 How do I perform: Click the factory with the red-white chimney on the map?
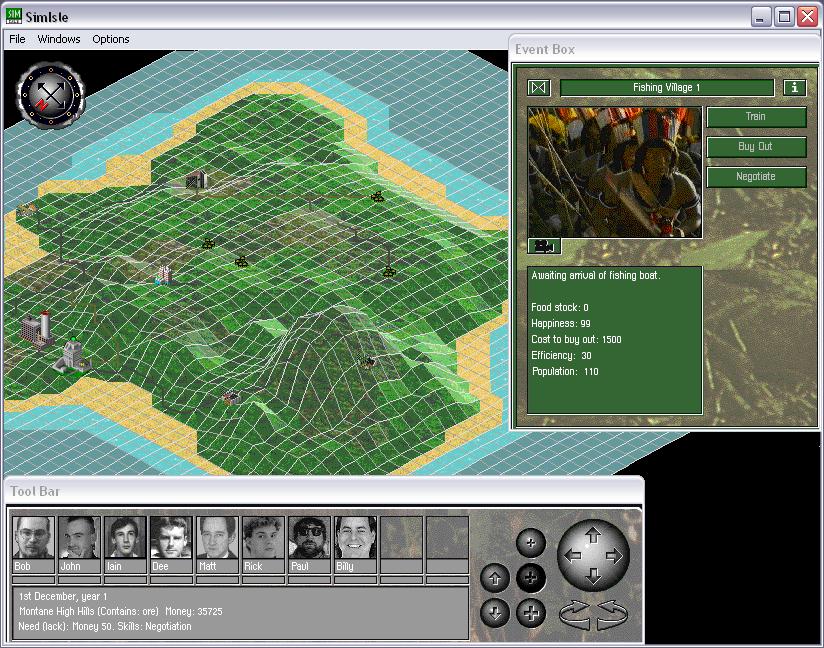pos(37,329)
